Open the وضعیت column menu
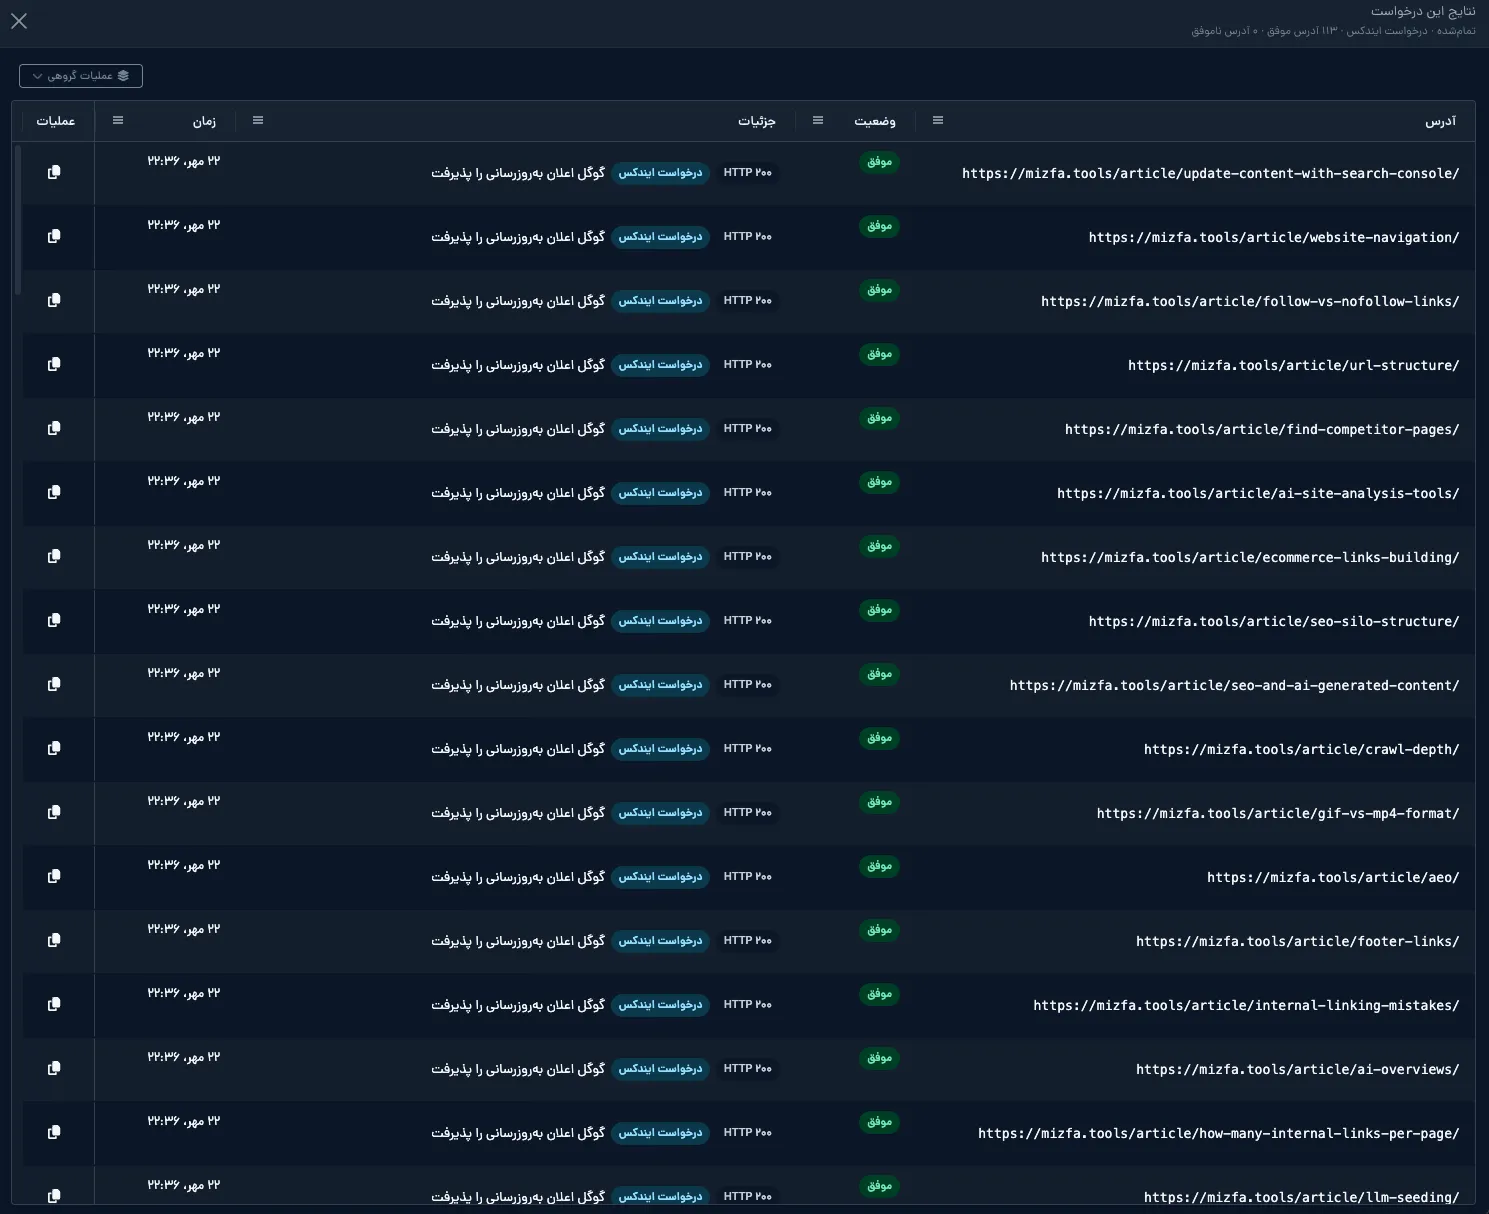The height and width of the screenshot is (1214, 1489). coord(818,121)
